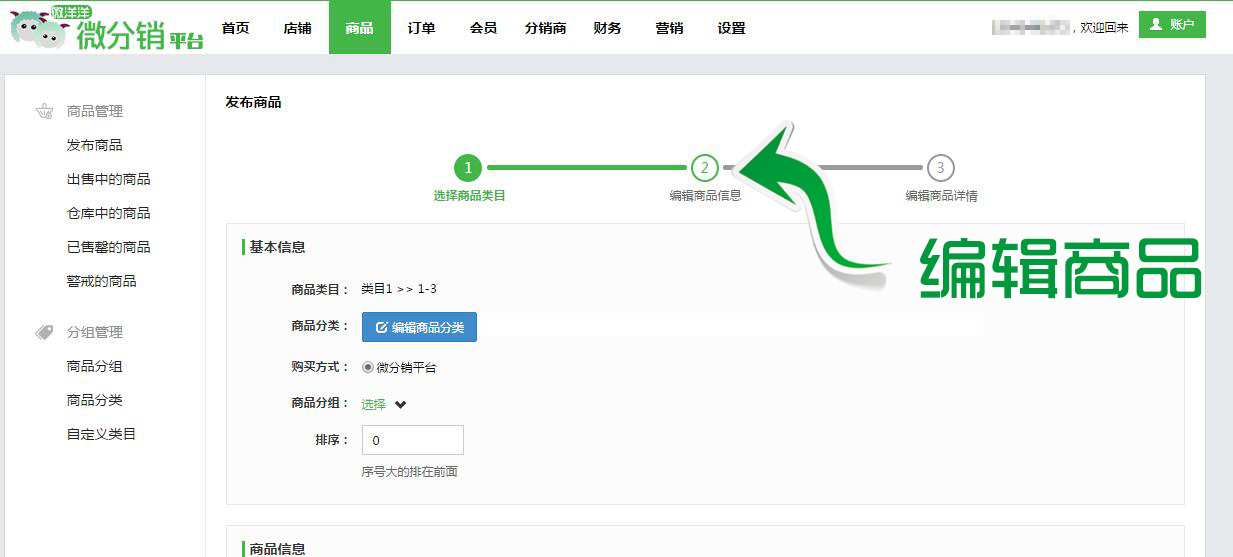The image size is (1233, 557).
Task: Open 仓库中的商品 from the sidebar
Action: pos(108,213)
